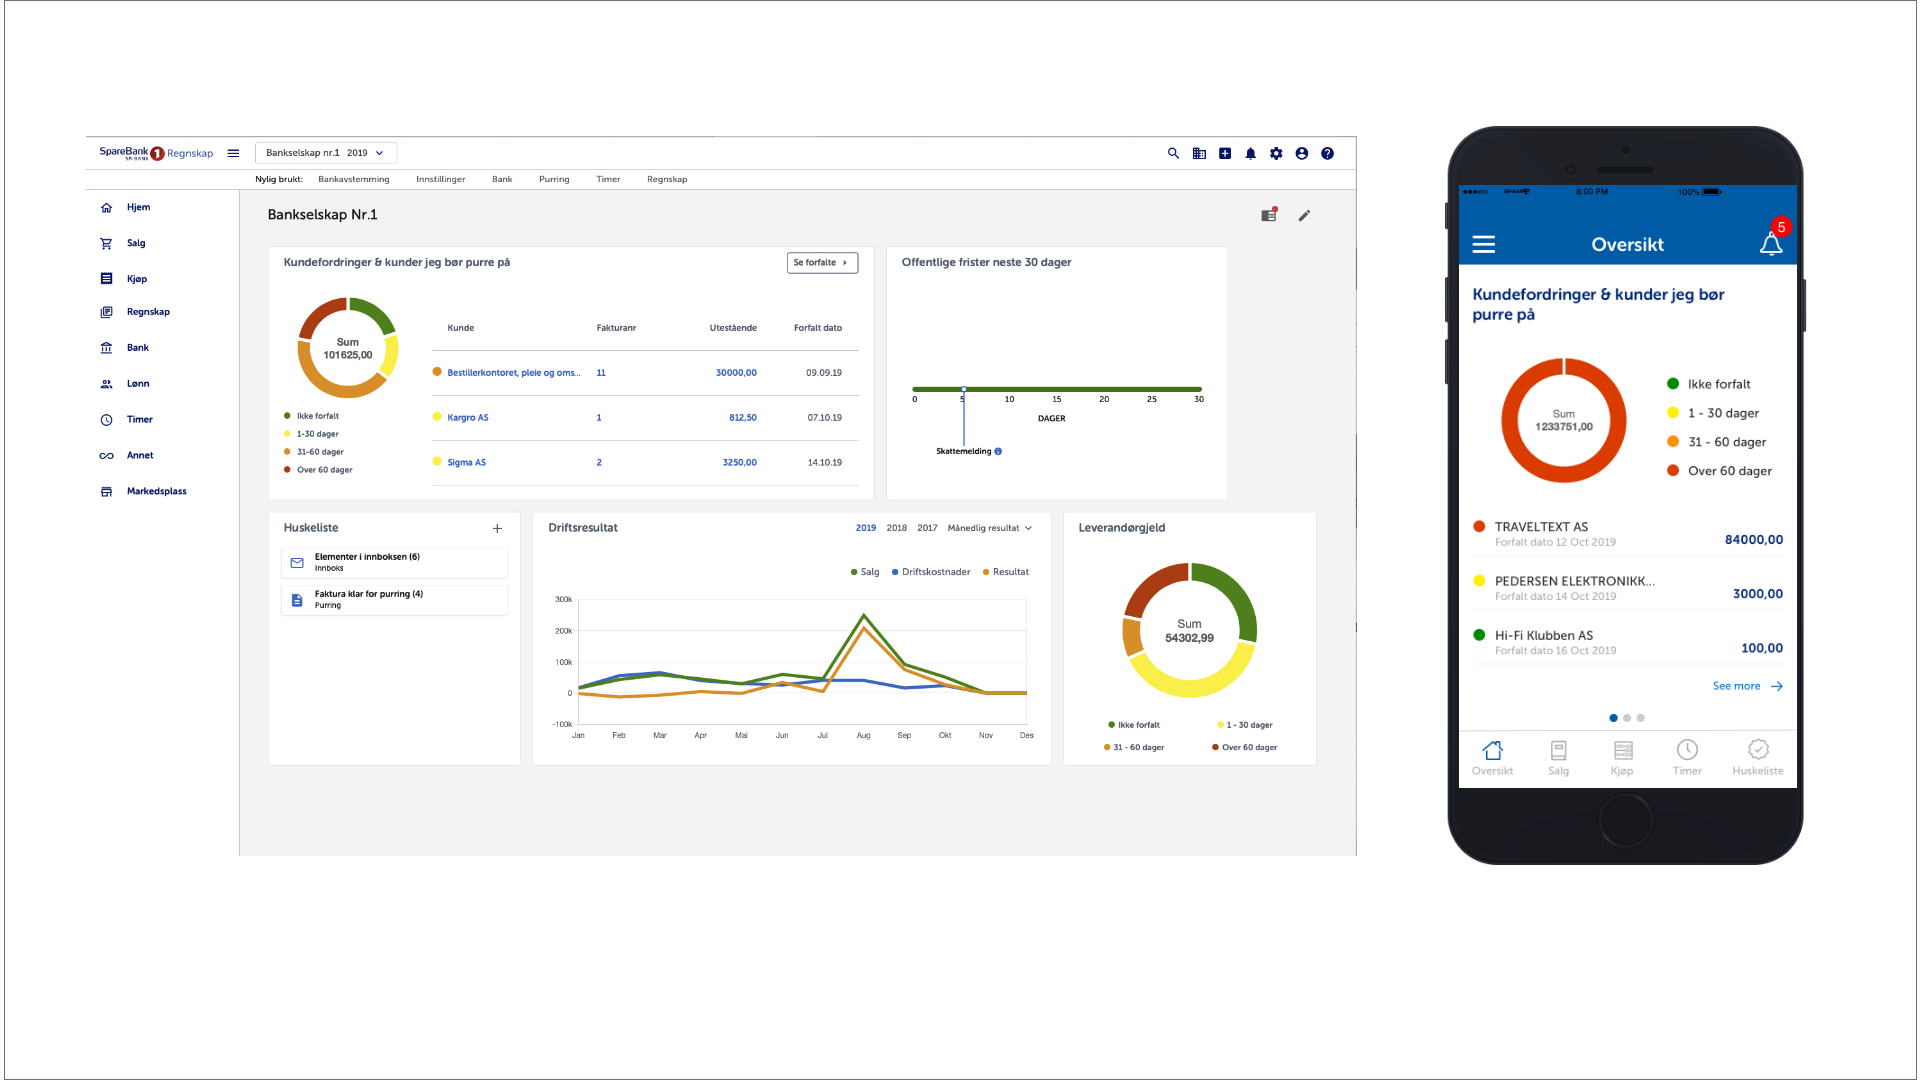Open phone notification bell with badge 5

1771,243
